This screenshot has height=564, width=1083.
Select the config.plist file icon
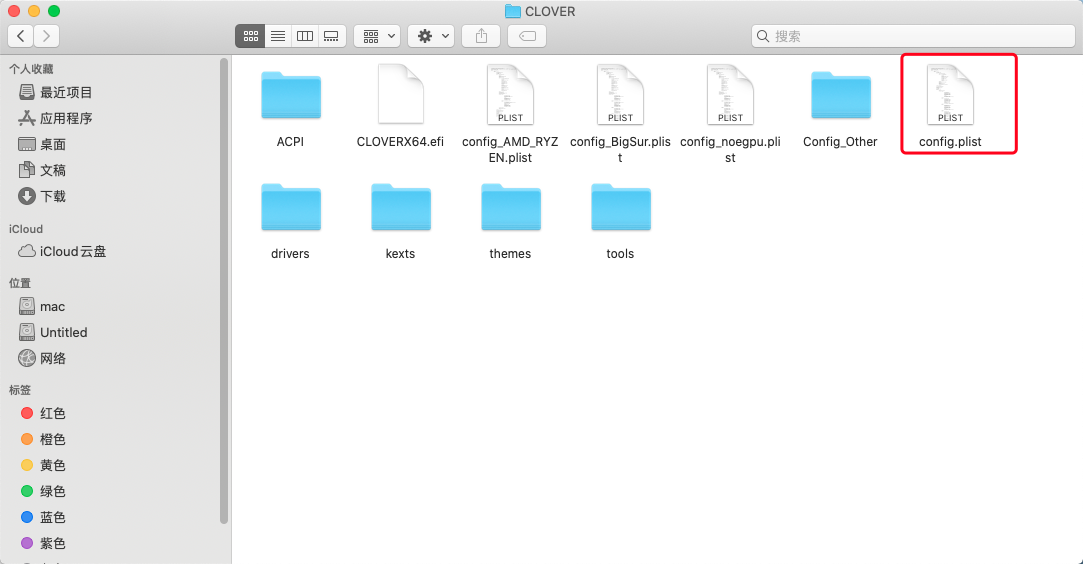click(950, 95)
